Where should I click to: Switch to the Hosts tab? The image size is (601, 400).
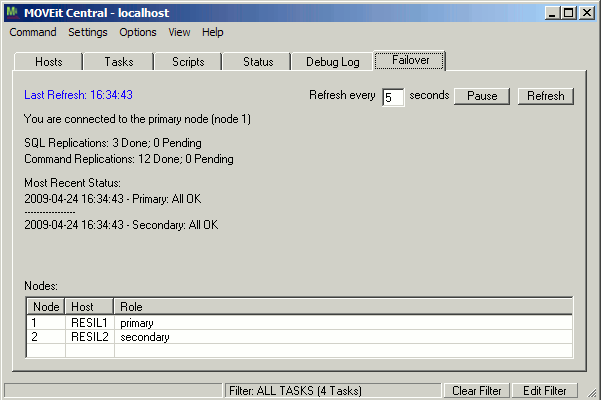tap(49, 62)
